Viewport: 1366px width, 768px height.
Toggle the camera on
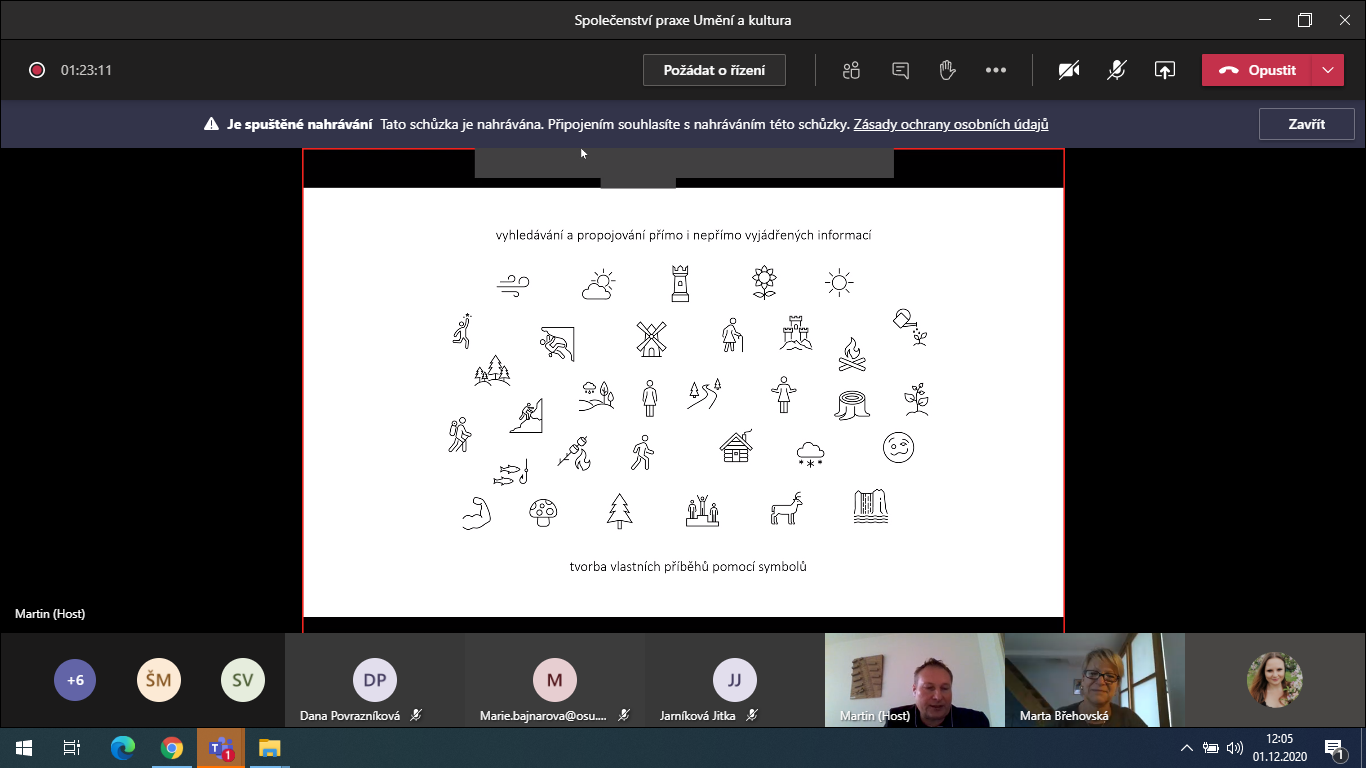click(x=1069, y=70)
